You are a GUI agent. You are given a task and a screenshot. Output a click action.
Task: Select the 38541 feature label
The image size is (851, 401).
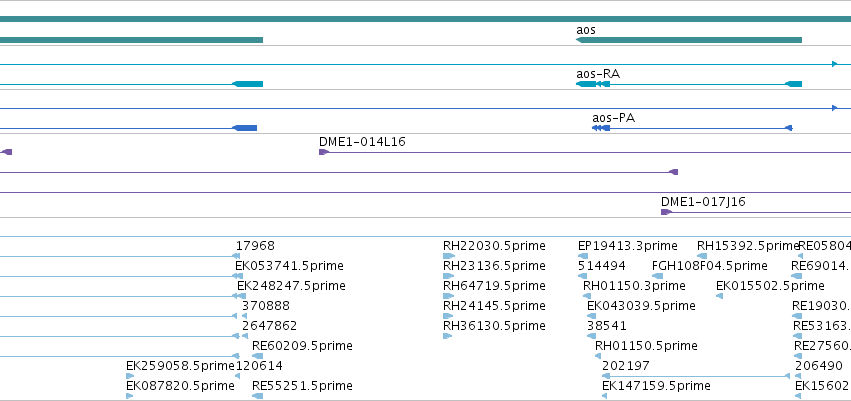(607, 326)
